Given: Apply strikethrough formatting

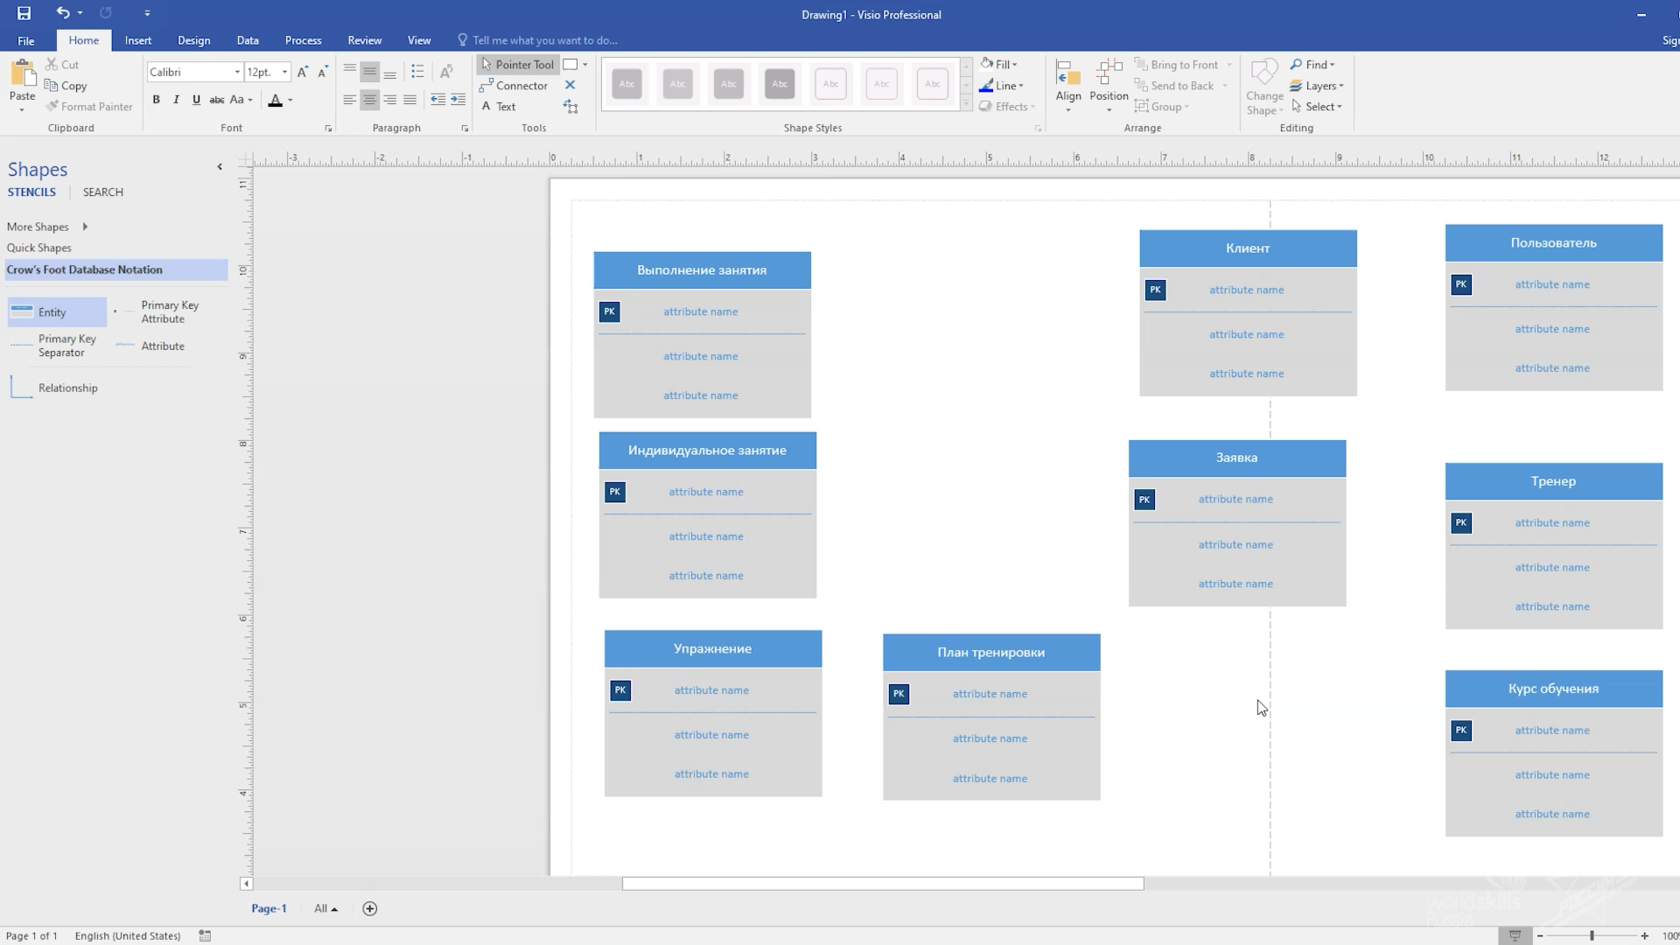Looking at the screenshot, I should click(216, 100).
